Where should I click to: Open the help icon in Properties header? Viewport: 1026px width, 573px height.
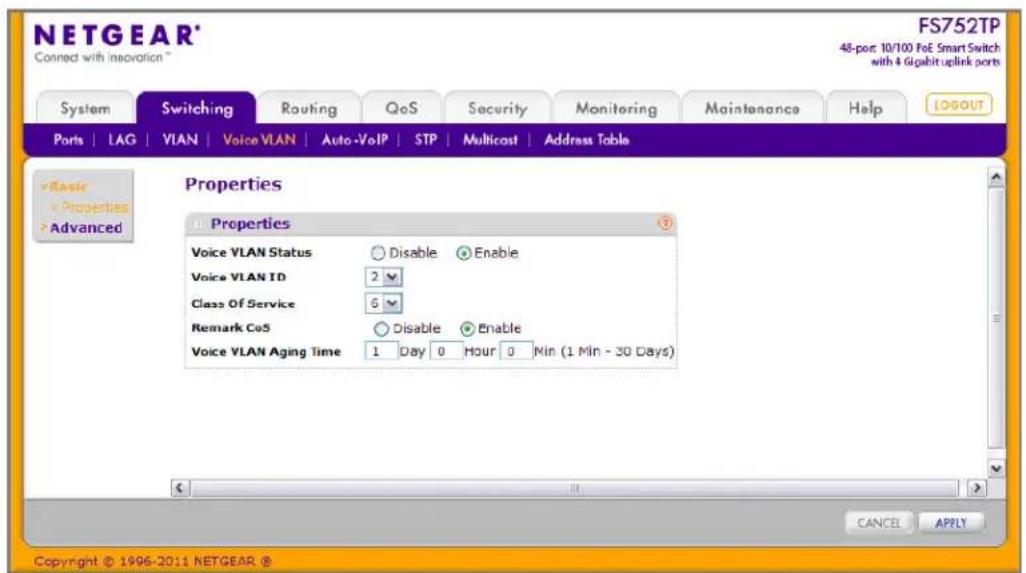(x=665, y=223)
